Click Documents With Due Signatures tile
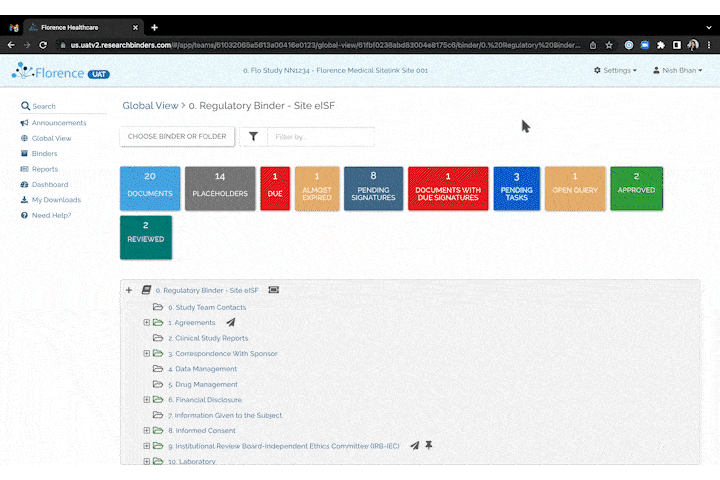Image resolution: width=720 pixels, height=480 pixels. pos(448,188)
